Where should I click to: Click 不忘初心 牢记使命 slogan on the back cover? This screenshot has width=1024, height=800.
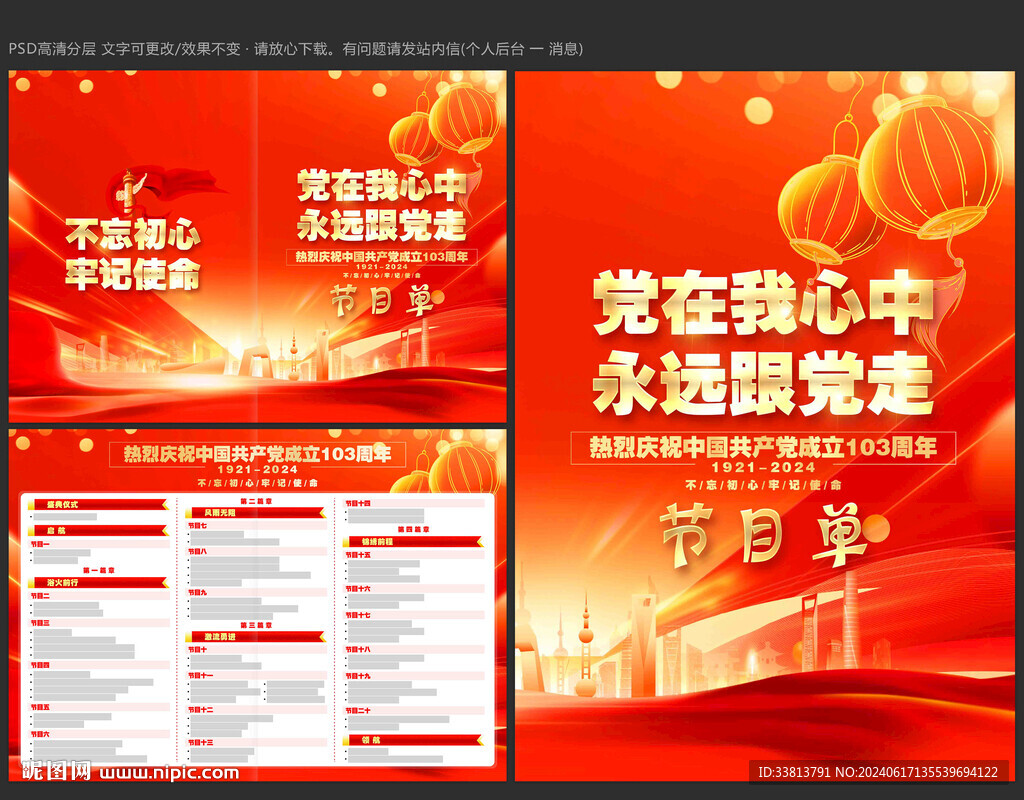(133, 253)
